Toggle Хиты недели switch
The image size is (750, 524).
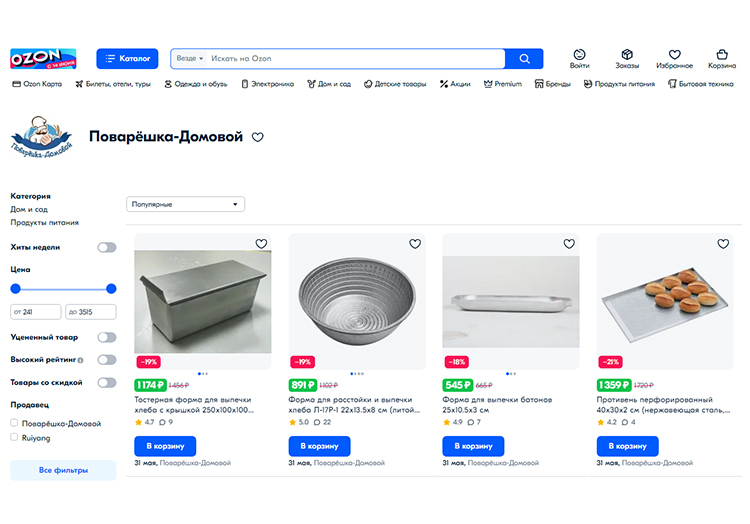(107, 247)
